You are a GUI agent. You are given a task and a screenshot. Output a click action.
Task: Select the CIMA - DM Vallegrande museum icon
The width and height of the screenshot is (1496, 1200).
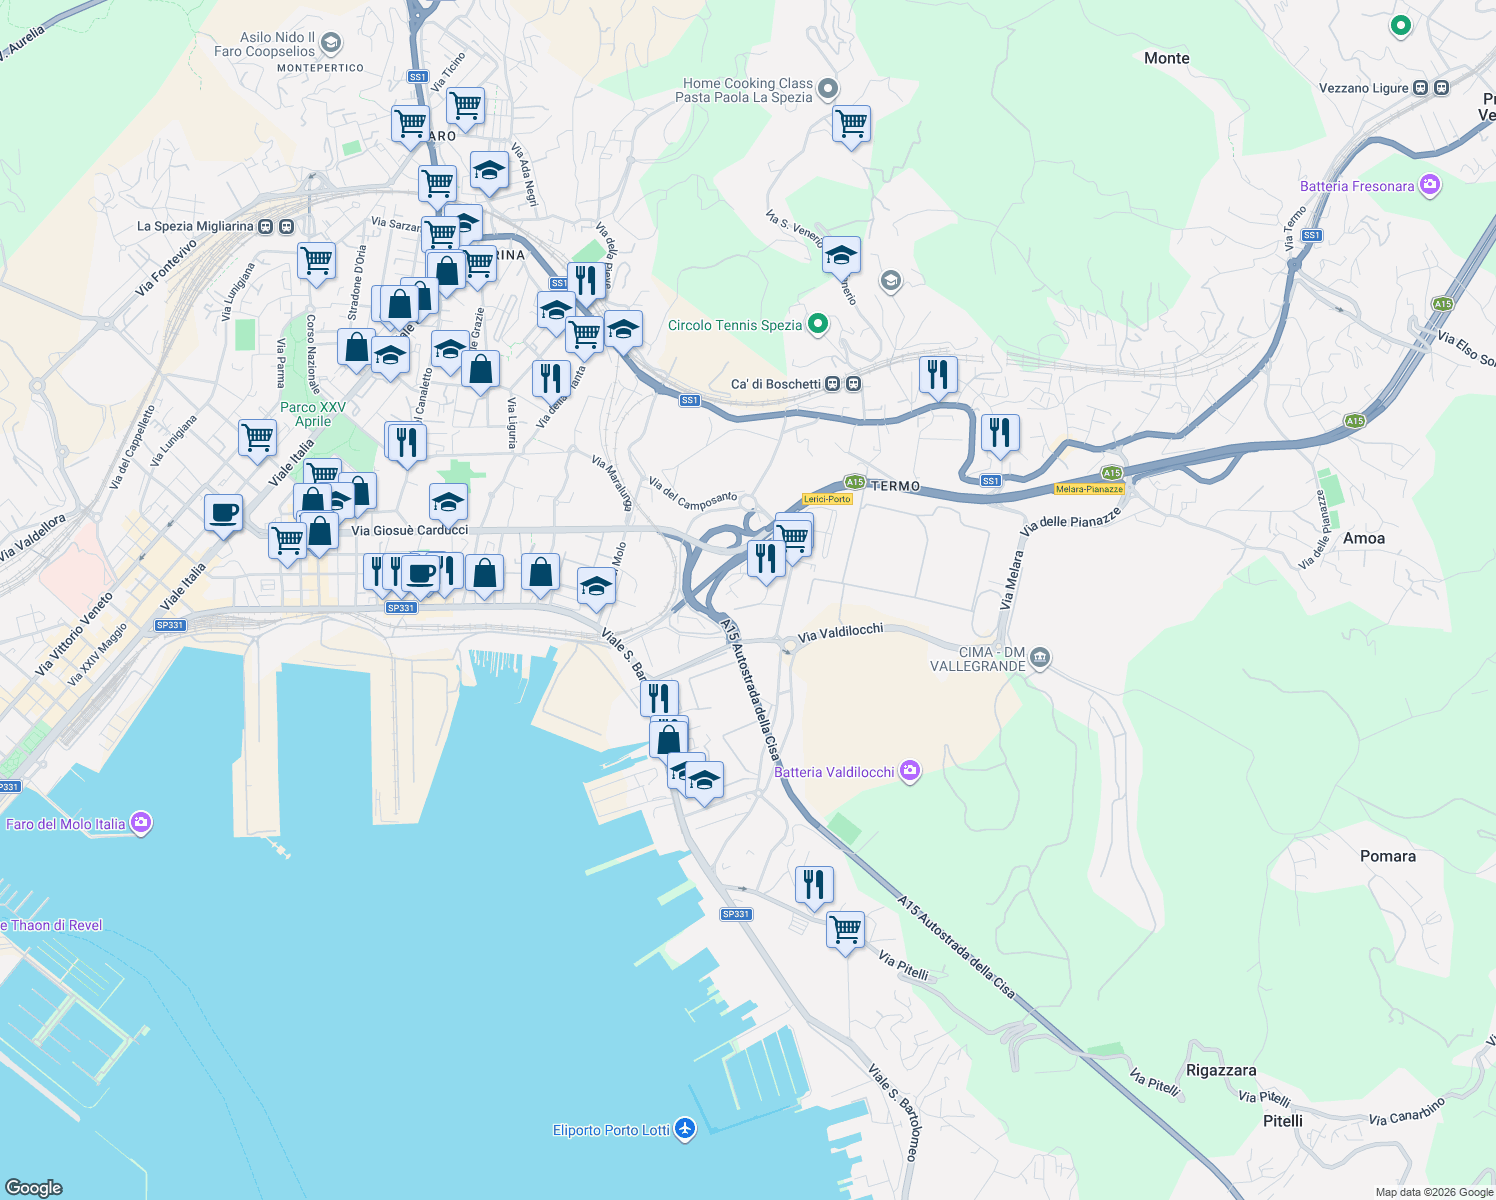1040,658
